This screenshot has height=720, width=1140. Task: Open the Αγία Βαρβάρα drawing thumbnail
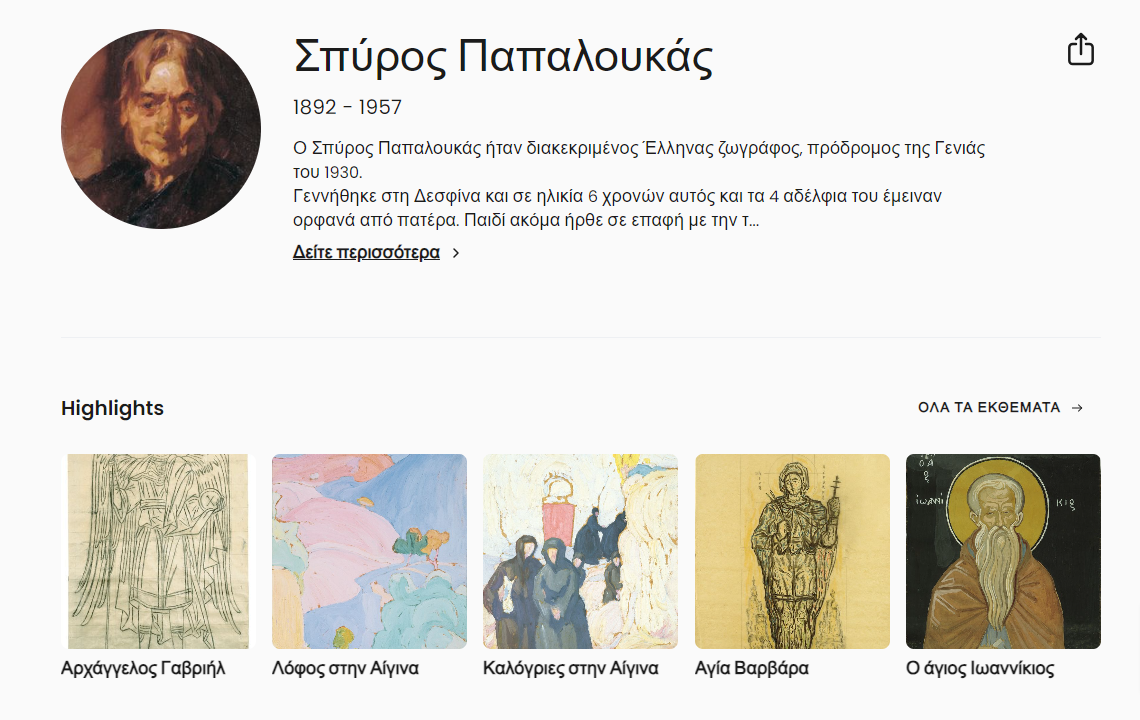click(792, 551)
